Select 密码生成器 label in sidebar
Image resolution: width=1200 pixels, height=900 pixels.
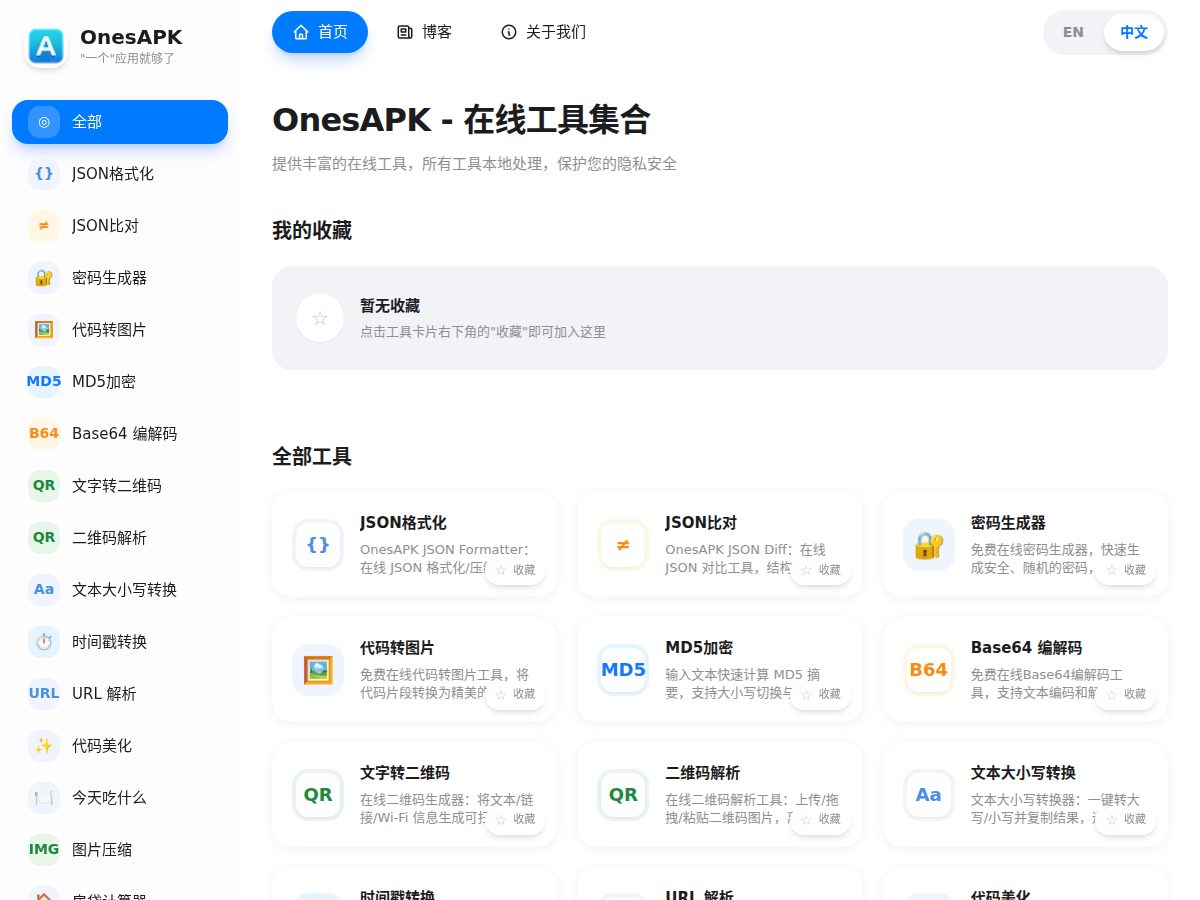tap(110, 278)
